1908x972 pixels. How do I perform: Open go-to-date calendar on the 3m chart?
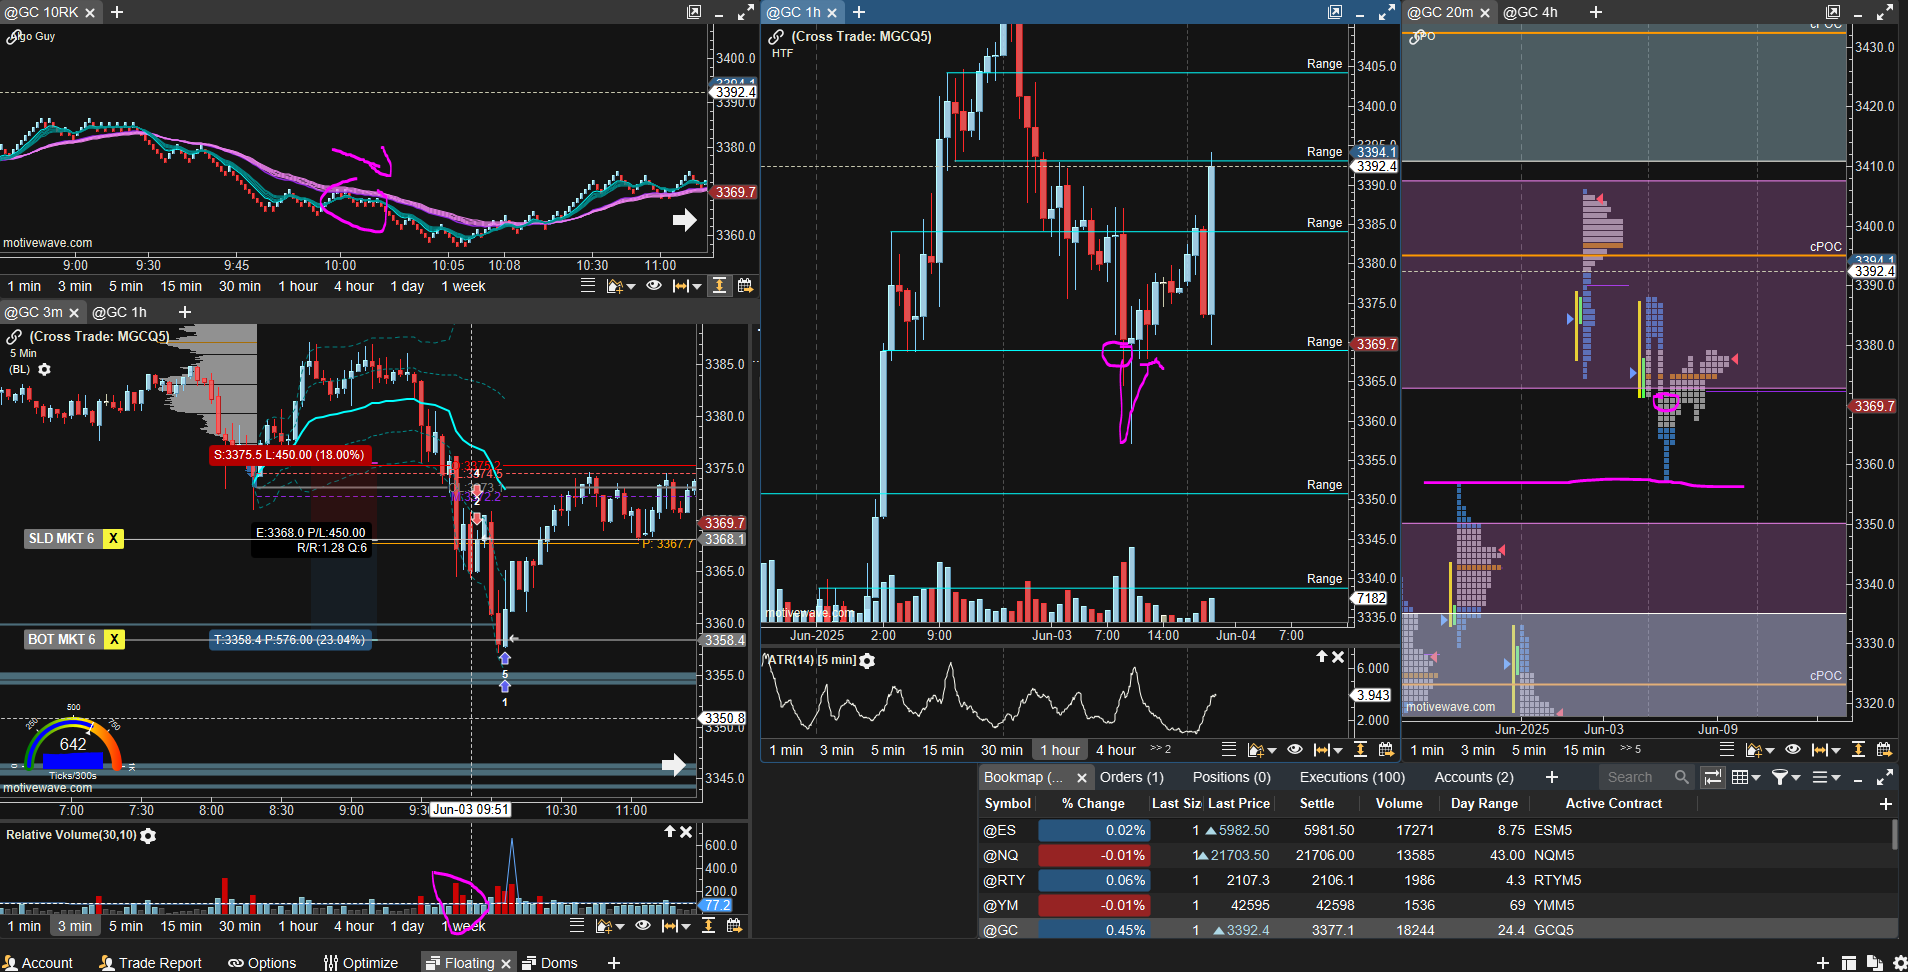734,926
